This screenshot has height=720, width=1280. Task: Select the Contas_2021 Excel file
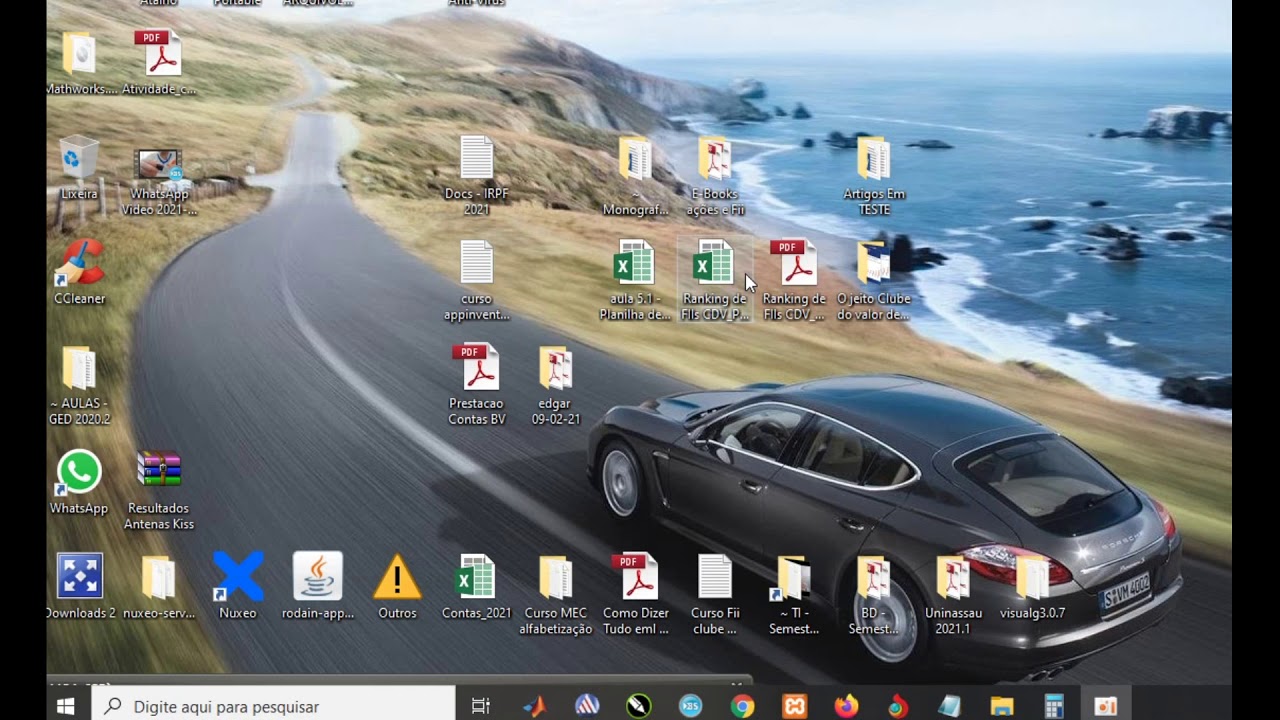476,577
